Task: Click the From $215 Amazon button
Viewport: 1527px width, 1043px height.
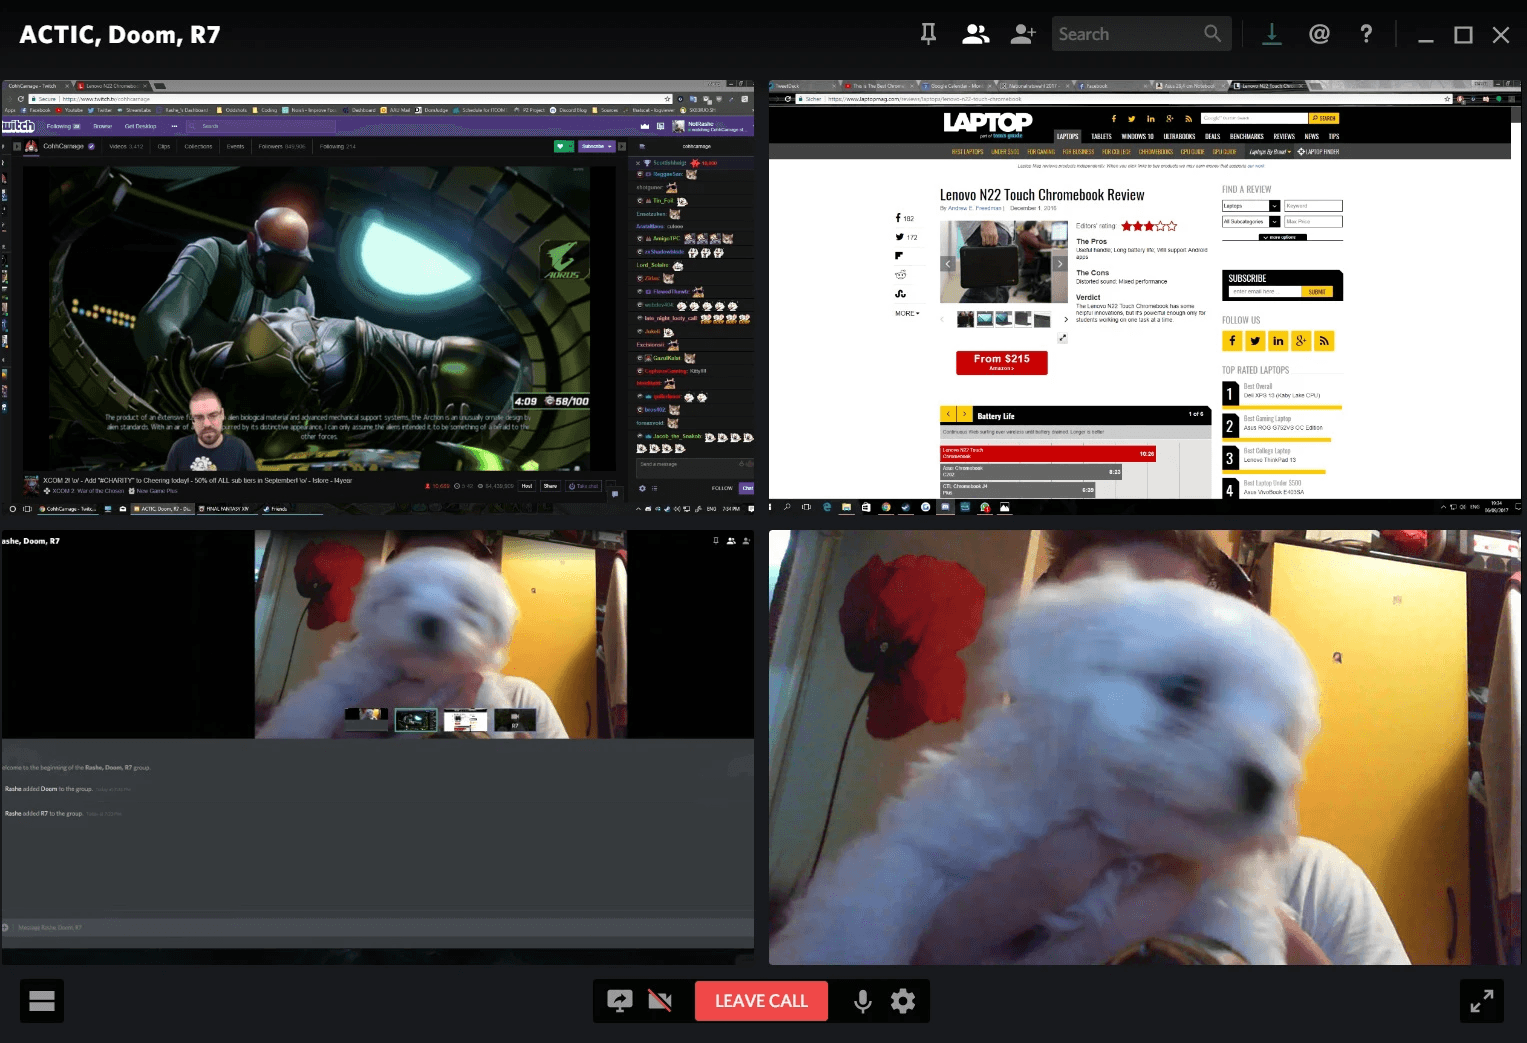Action: point(1002,362)
